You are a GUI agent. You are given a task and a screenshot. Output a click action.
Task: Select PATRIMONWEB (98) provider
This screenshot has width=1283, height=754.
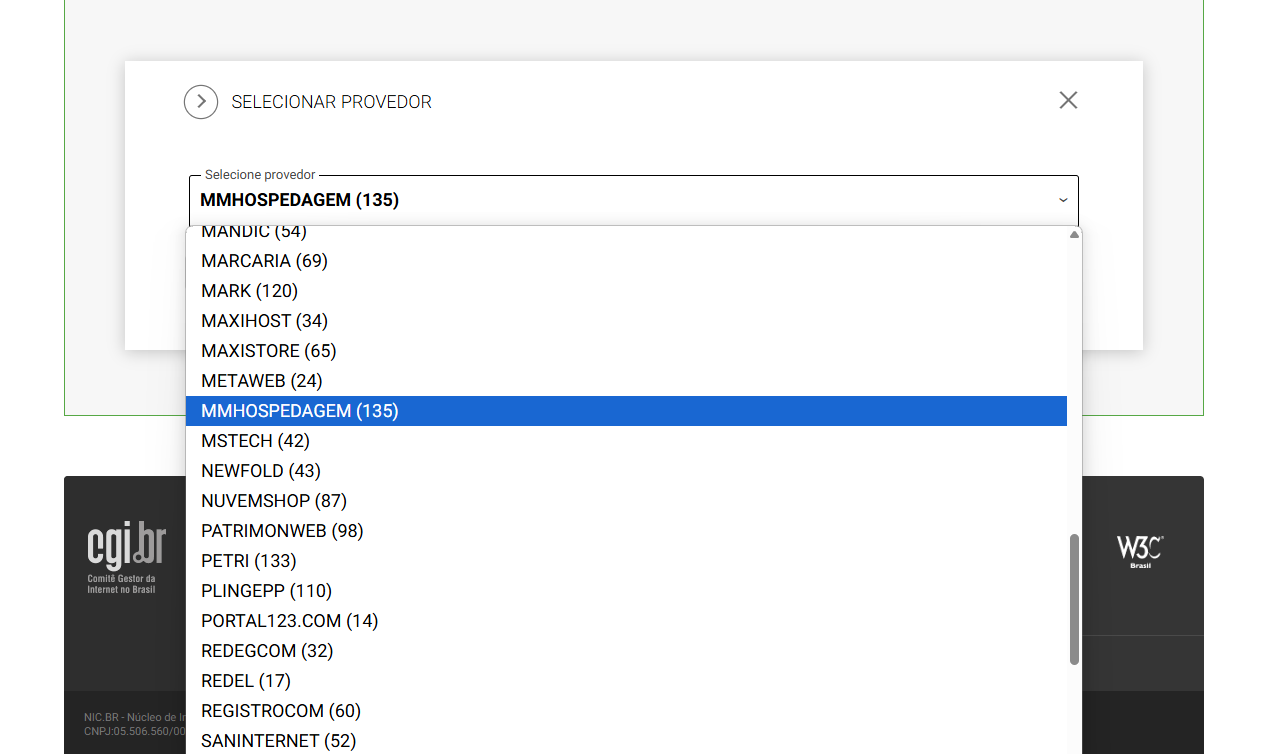626,531
